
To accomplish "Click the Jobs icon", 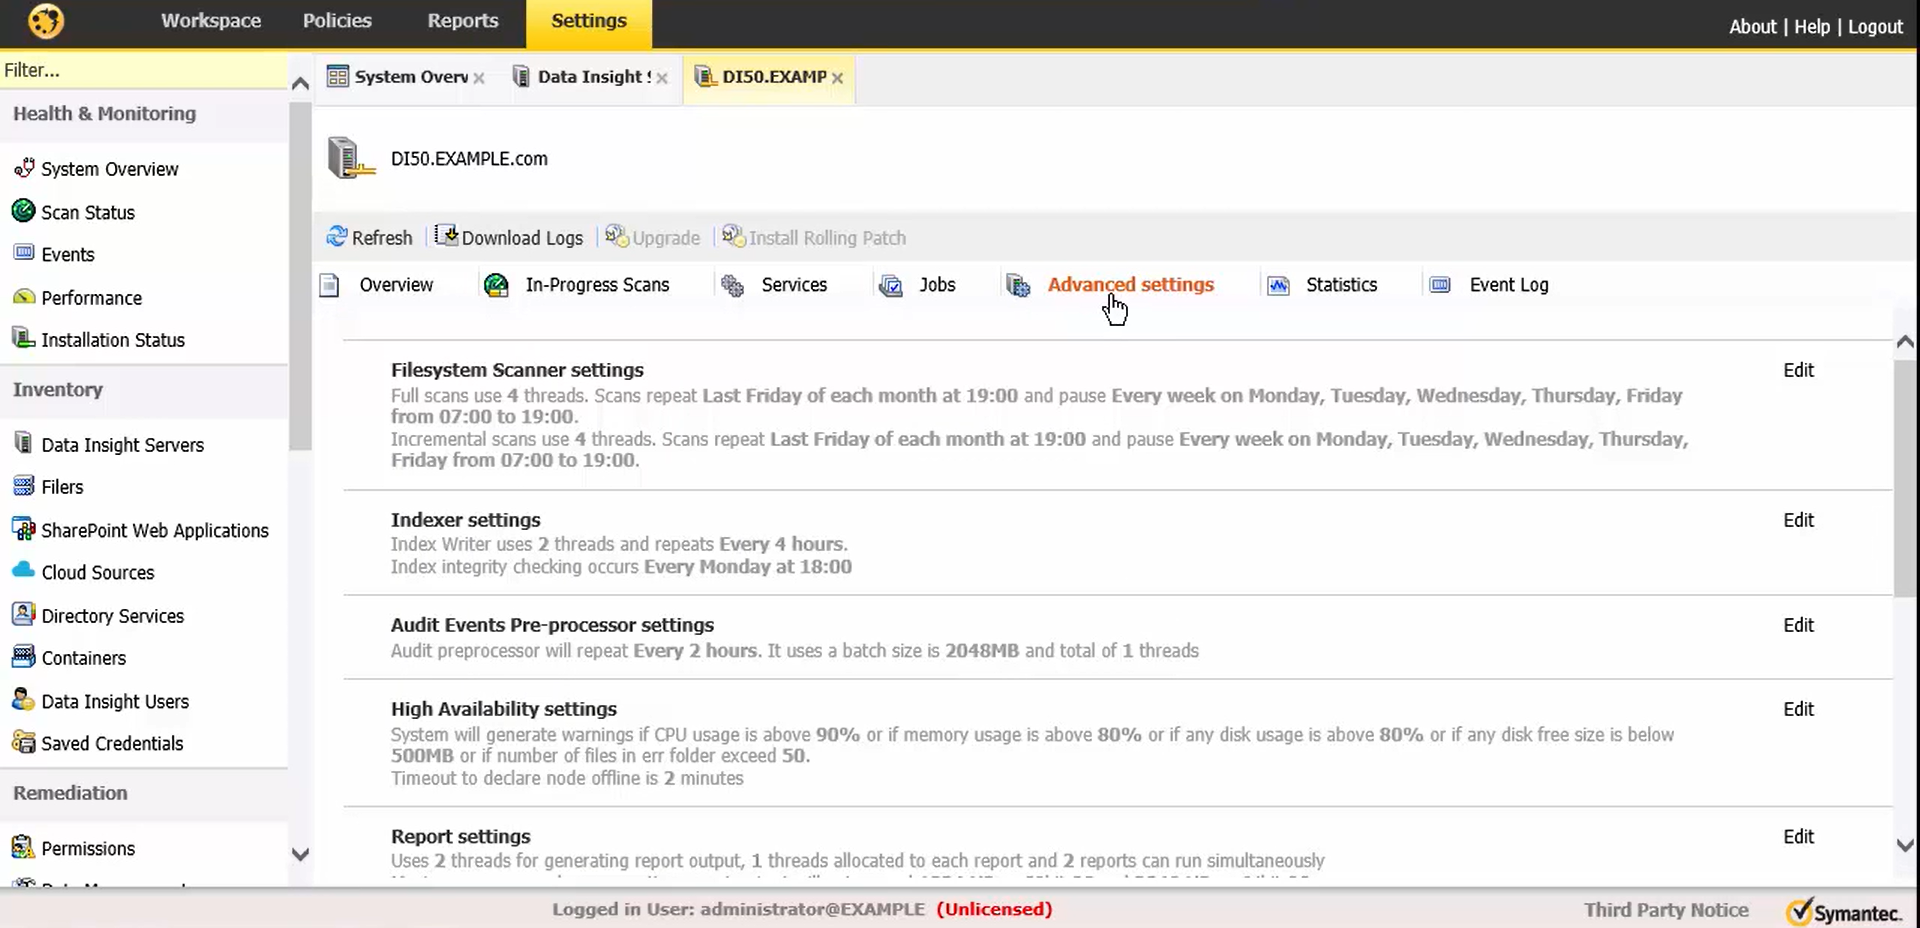I will click(890, 286).
